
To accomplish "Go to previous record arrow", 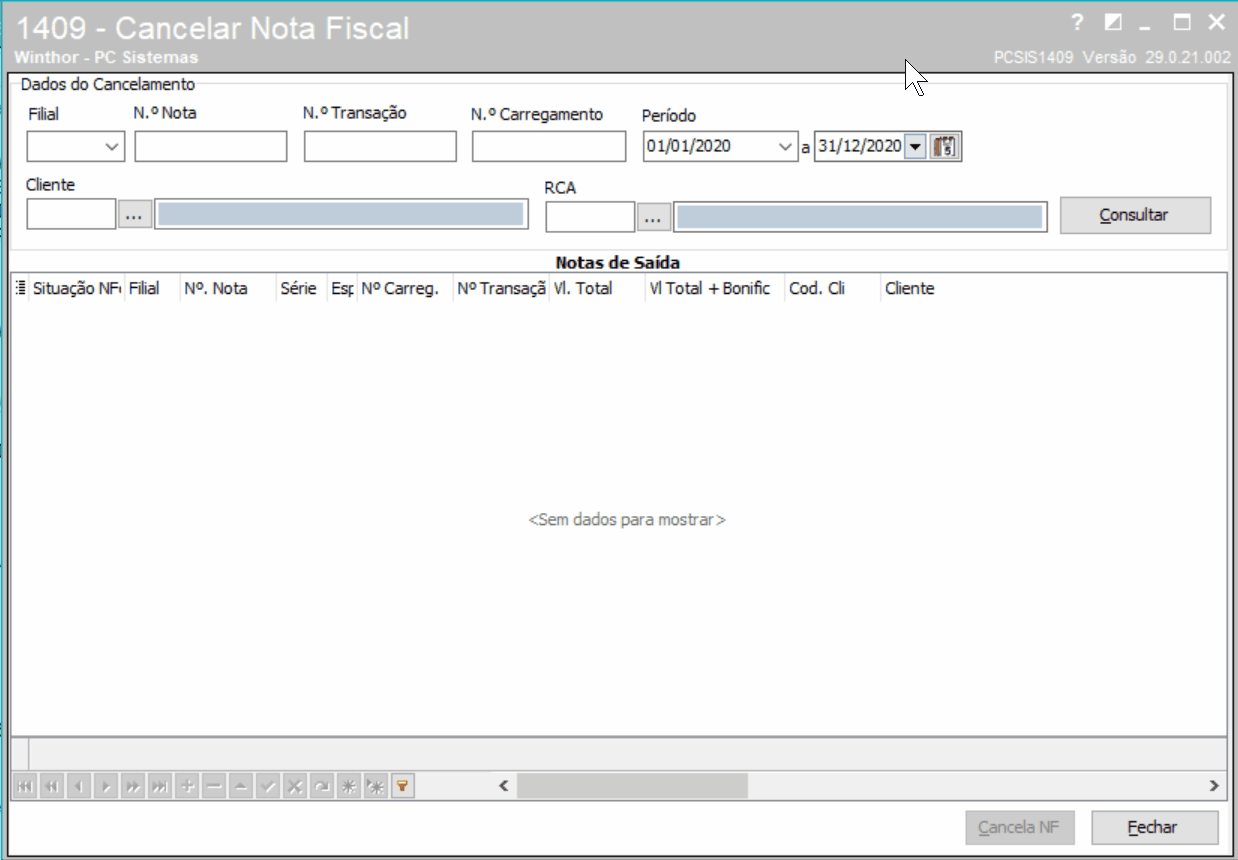I will (78, 787).
